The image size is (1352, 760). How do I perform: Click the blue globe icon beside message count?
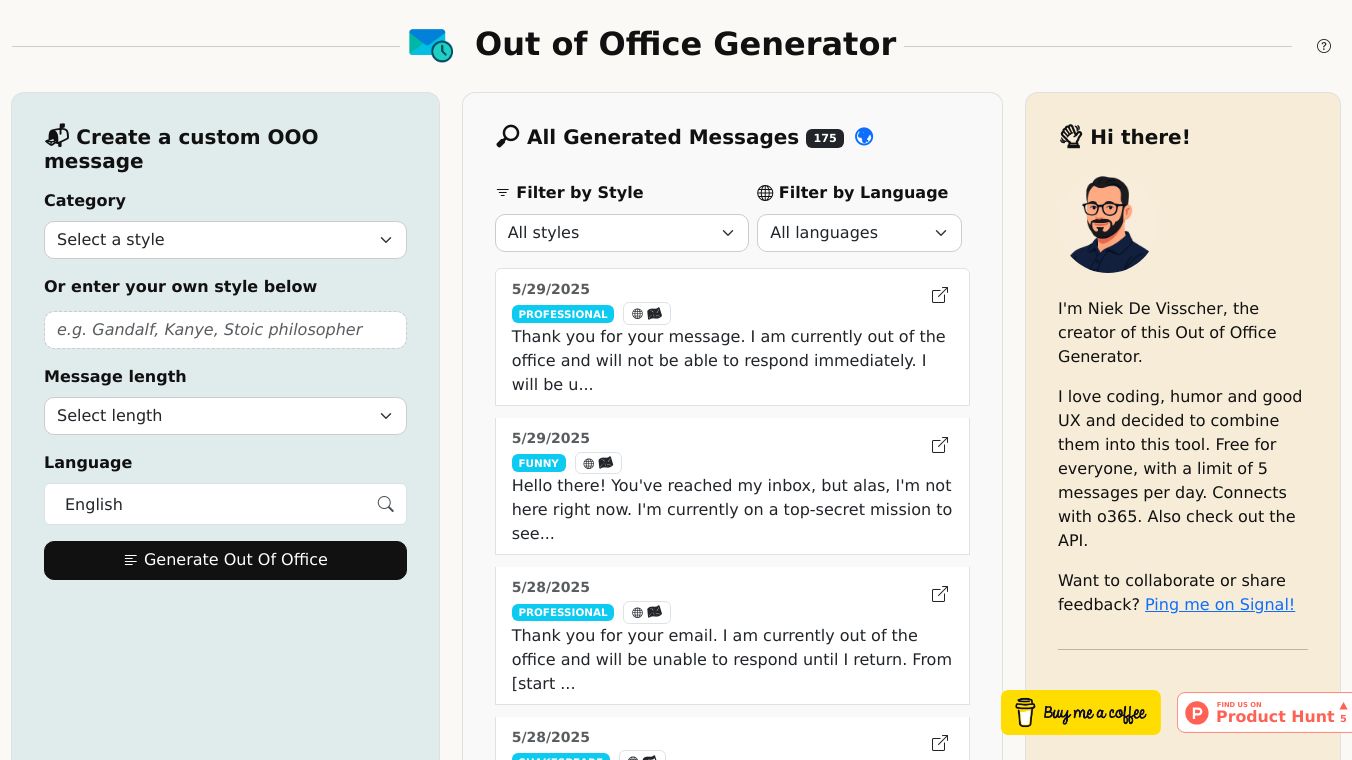[864, 137]
